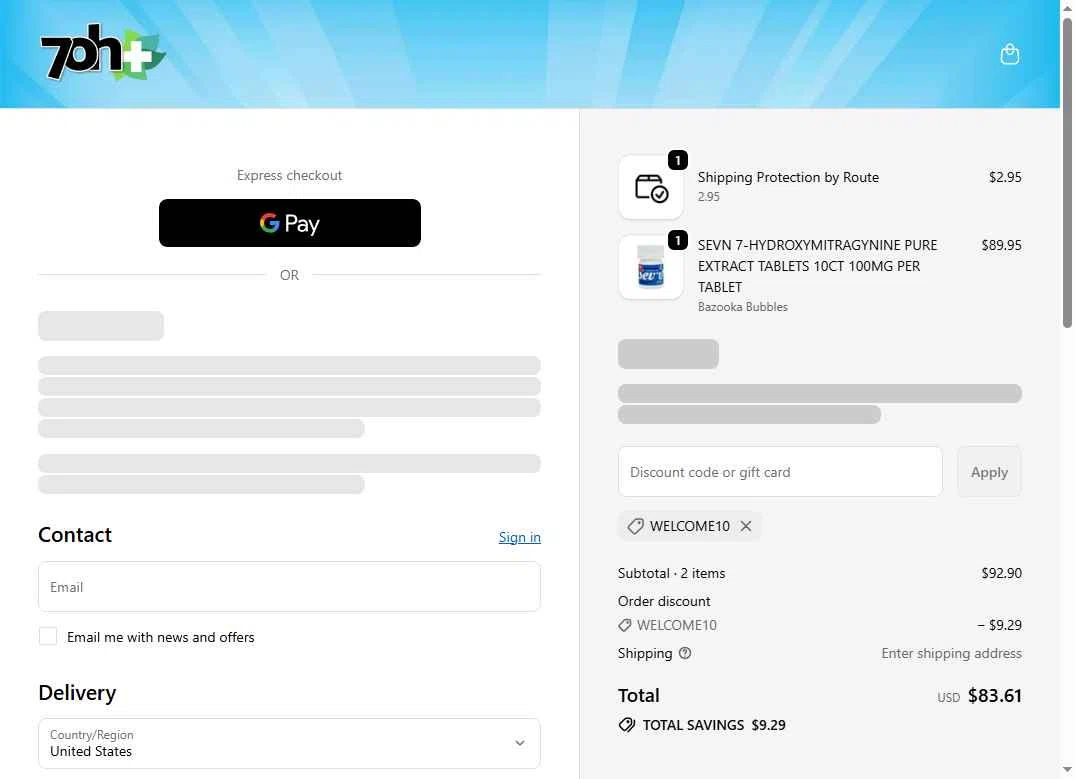Screen dimensions: 1075x779
Task: Open the Sign in link
Action: click(x=519, y=537)
